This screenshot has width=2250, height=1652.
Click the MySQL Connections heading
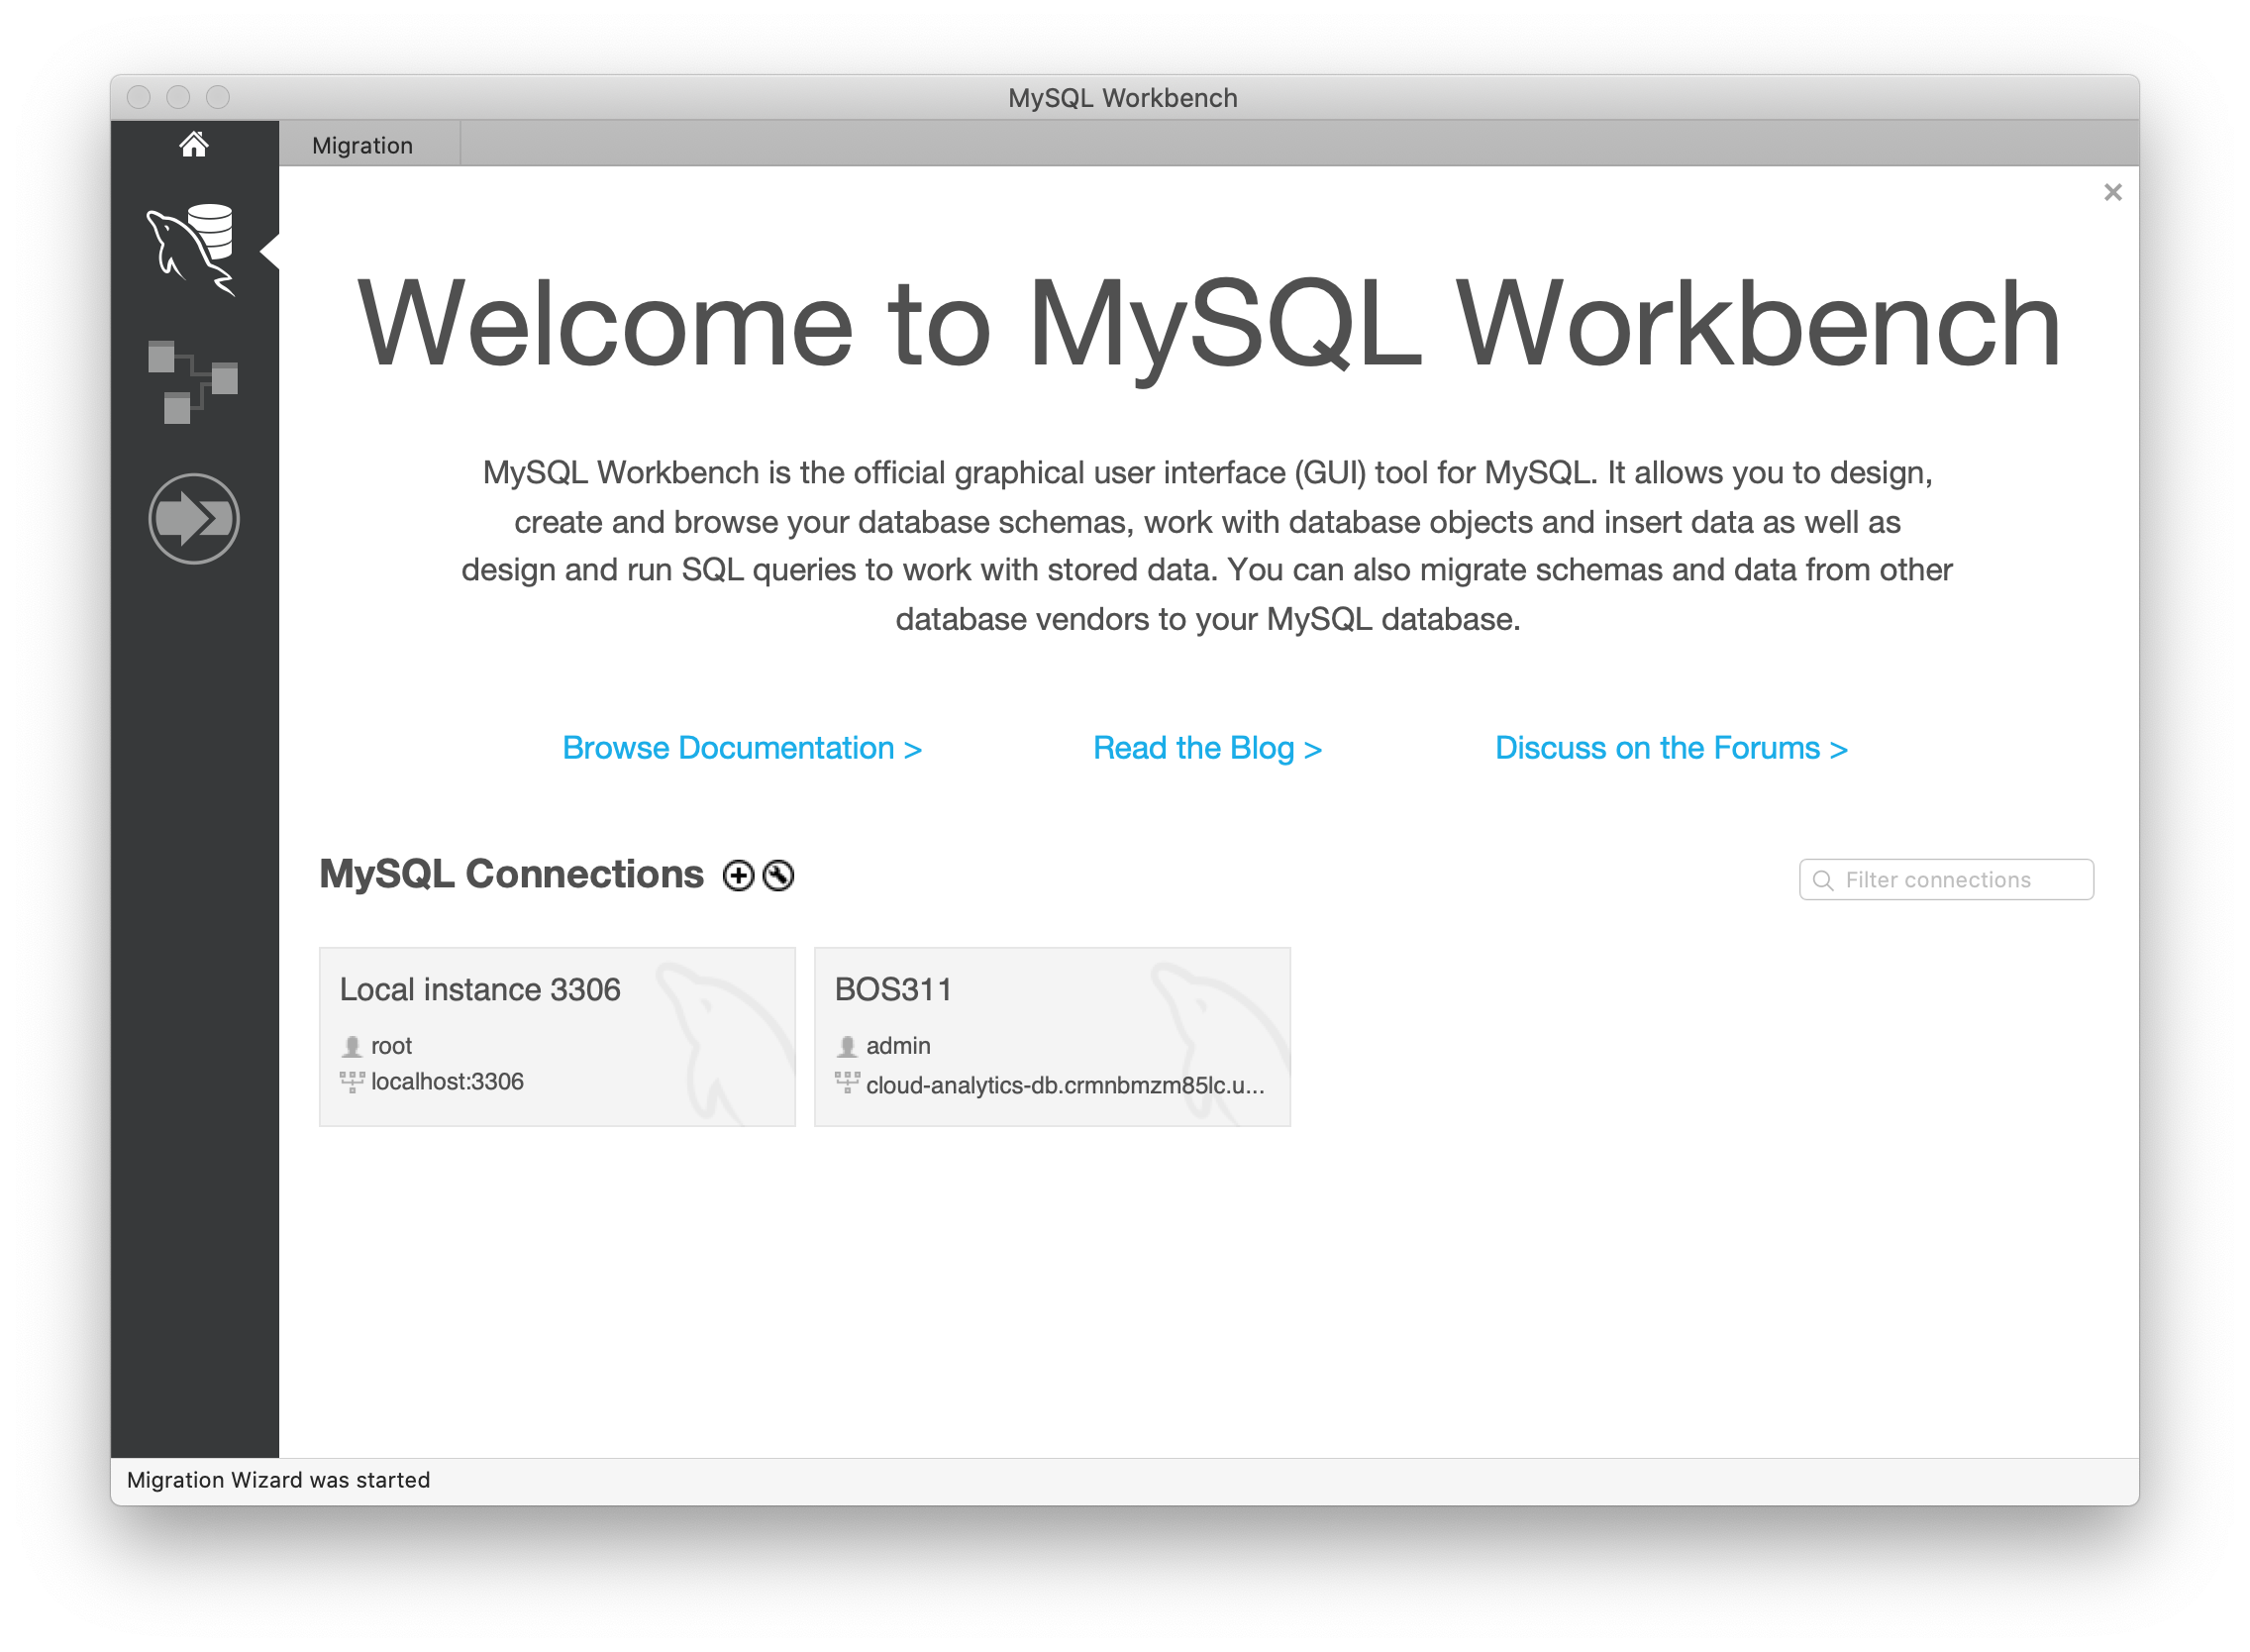pyautogui.click(x=511, y=875)
